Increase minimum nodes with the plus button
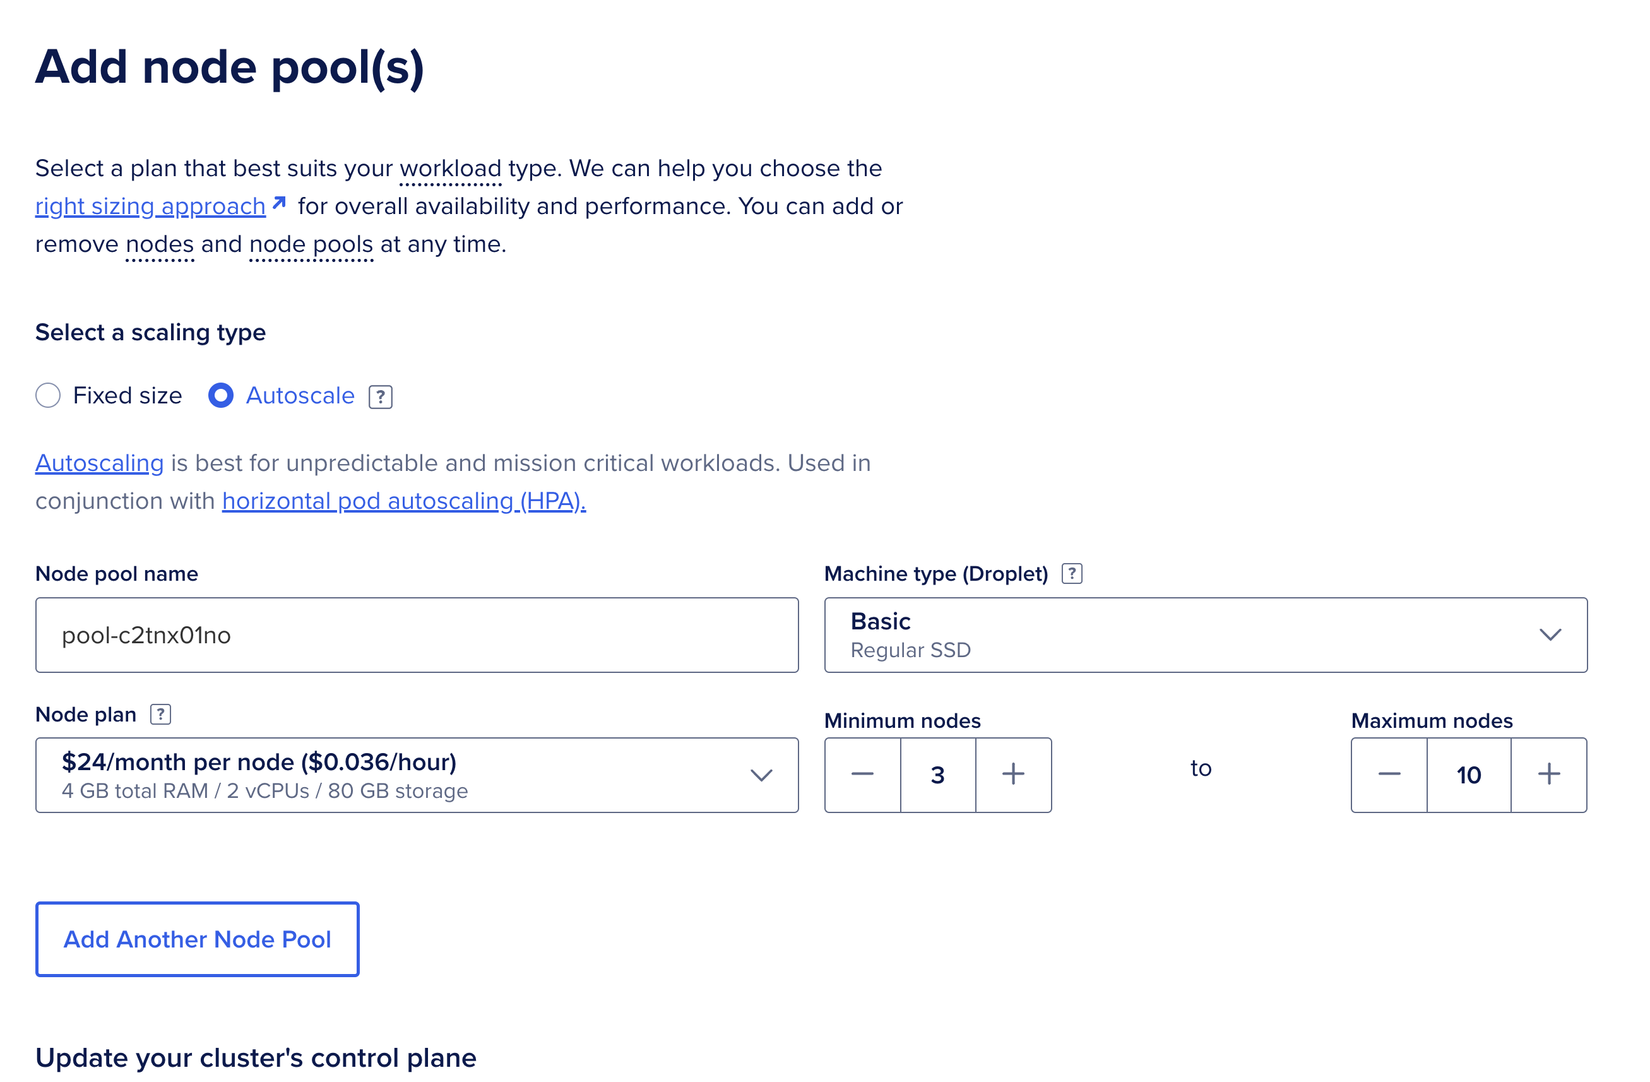 click(x=1013, y=775)
